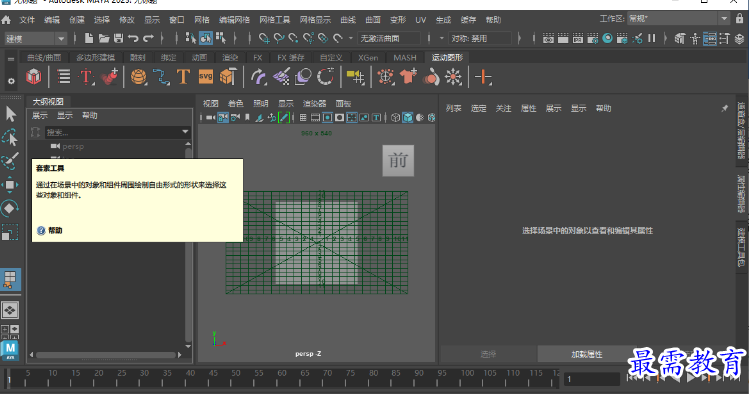Create a new scene file
The width and height of the screenshot is (752, 394).
(x=89, y=38)
